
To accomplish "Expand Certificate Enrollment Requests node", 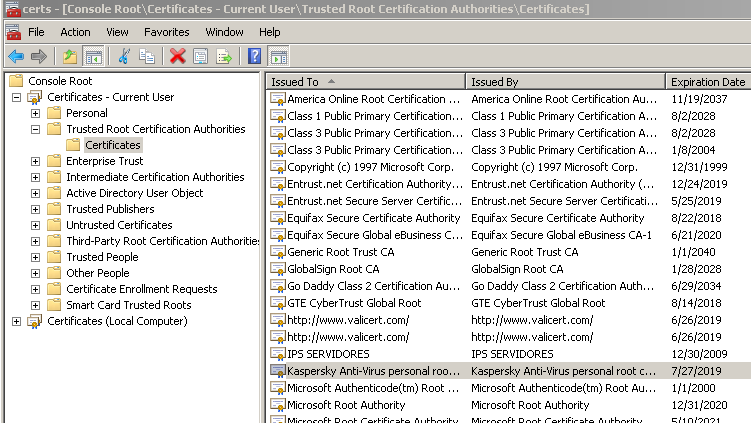I will click(x=35, y=289).
